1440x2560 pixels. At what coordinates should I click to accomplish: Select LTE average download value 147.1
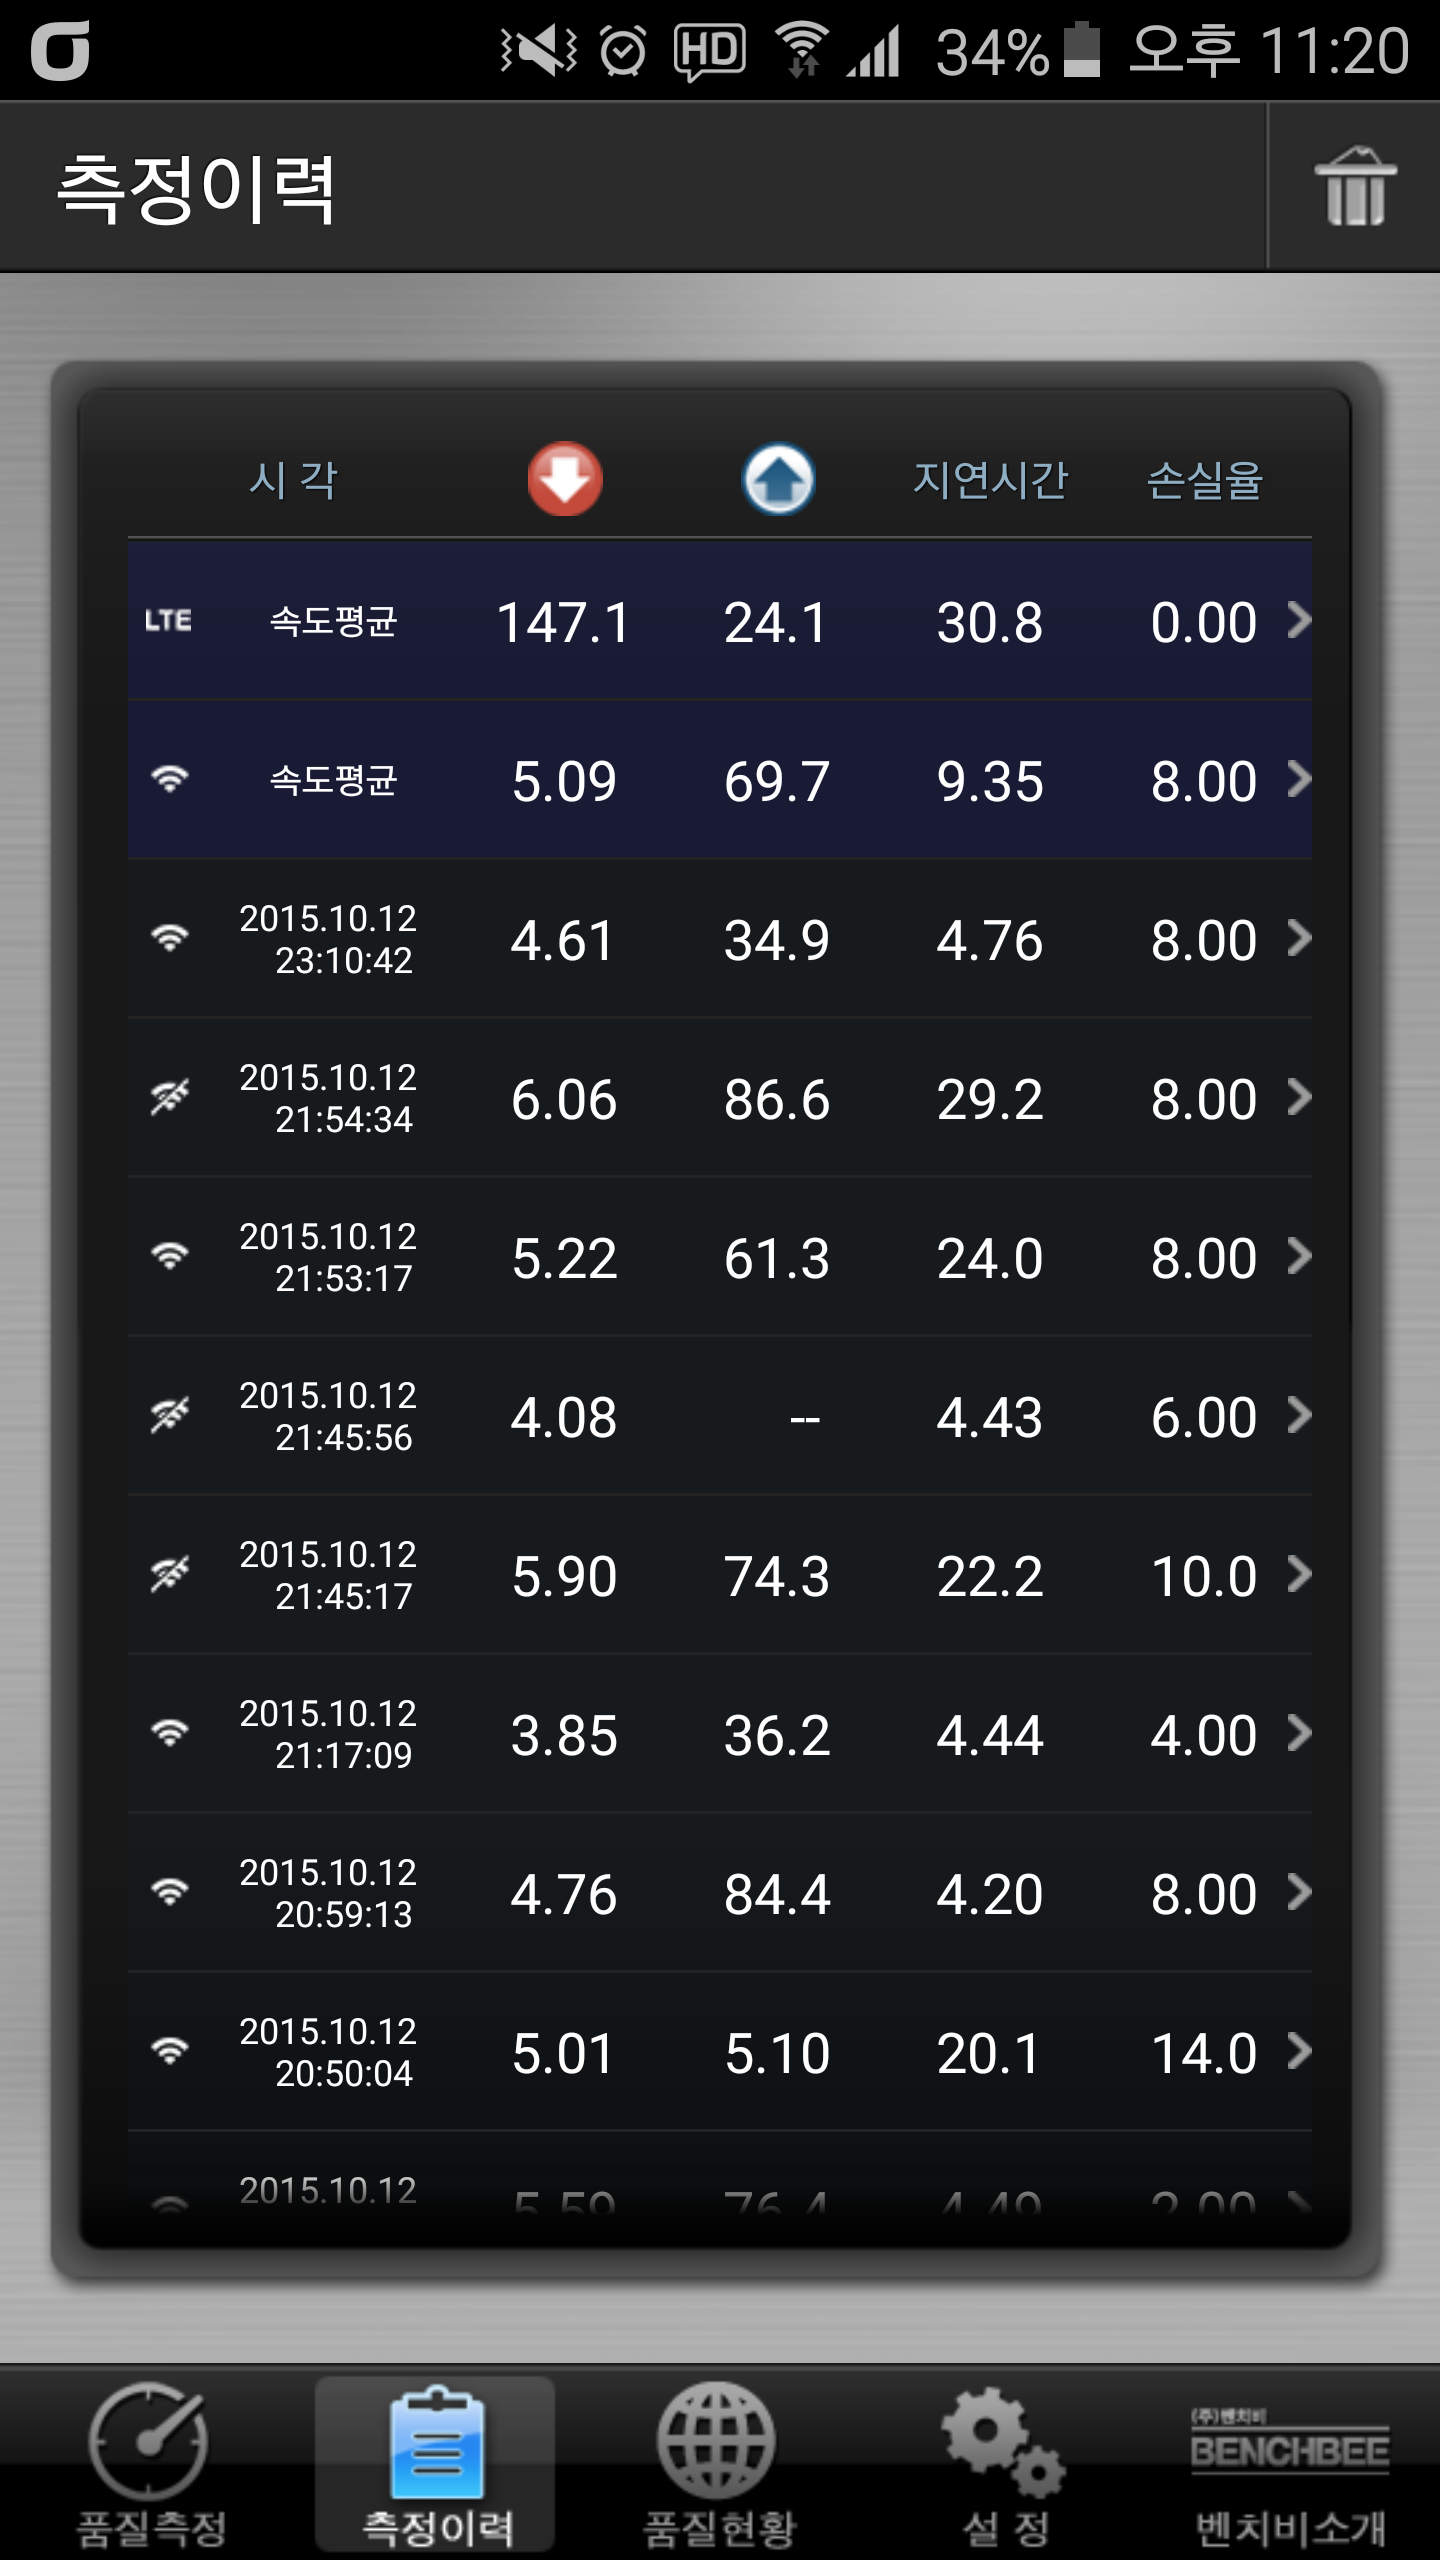(564, 622)
